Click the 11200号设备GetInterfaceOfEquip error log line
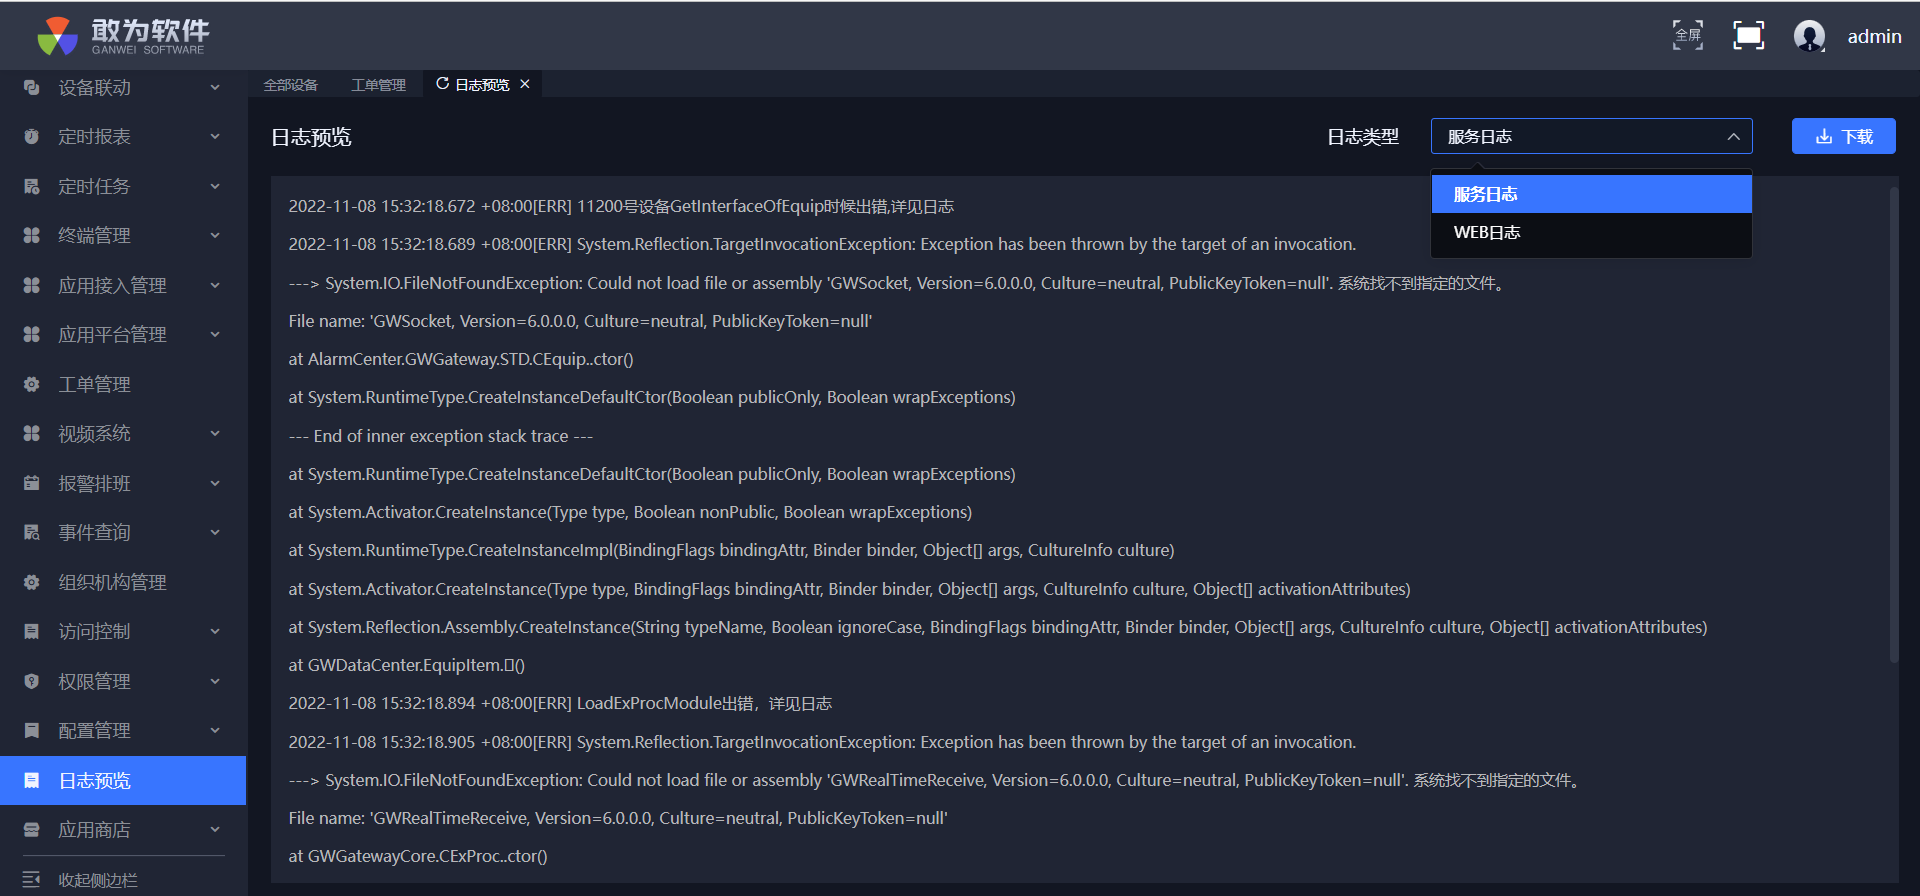Image resolution: width=1920 pixels, height=896 pixels. click(x=621, y=206)
